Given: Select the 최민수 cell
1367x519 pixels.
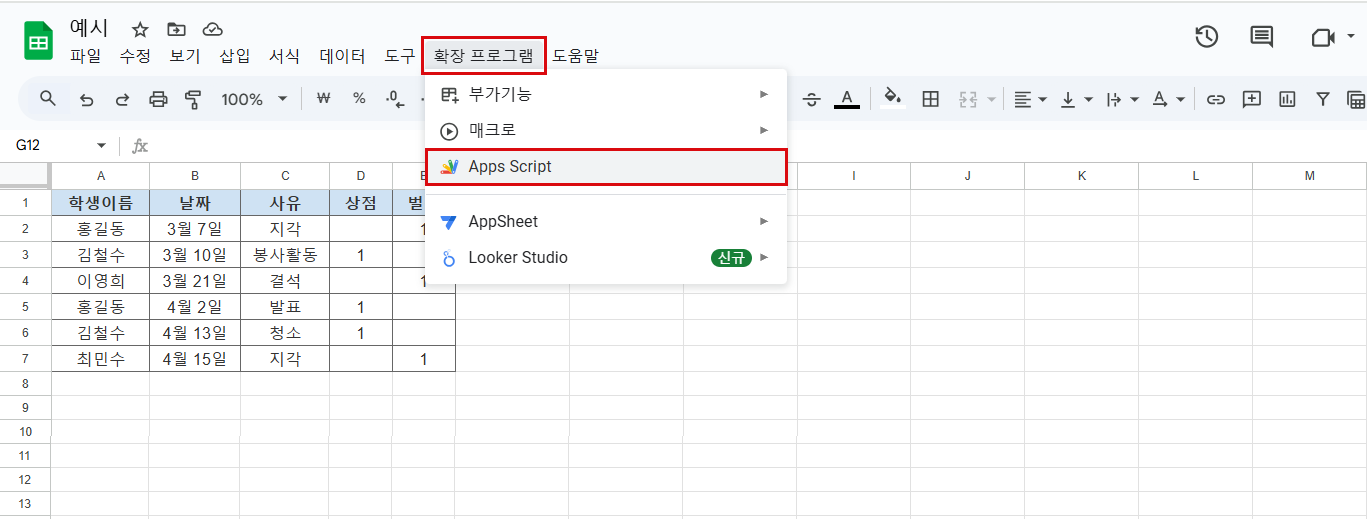Looking at the screenshot, I should pyautogui.click(x=100, y=359).
